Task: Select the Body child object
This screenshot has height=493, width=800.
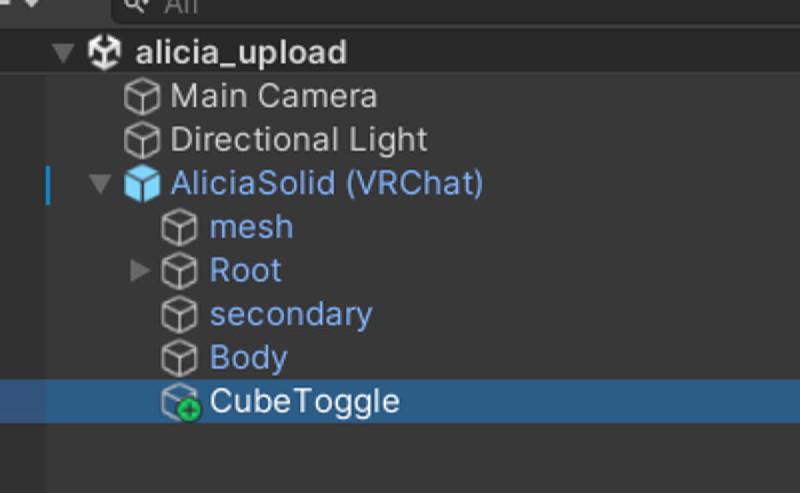Action: click(248, 358)
